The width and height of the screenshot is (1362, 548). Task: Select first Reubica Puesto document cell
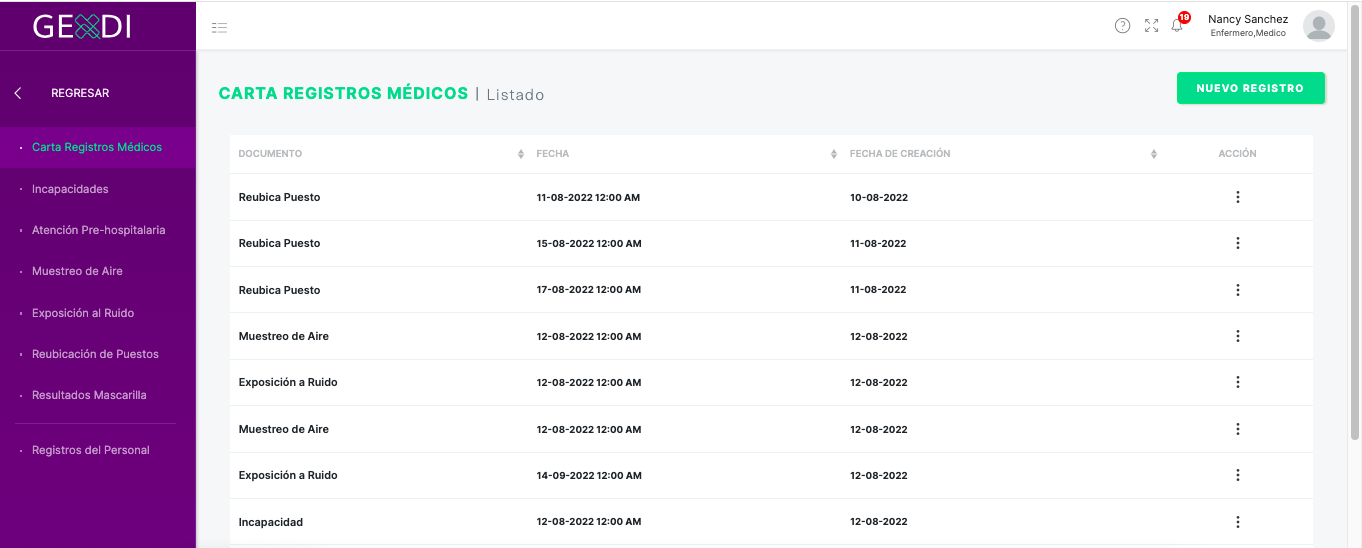279,197
